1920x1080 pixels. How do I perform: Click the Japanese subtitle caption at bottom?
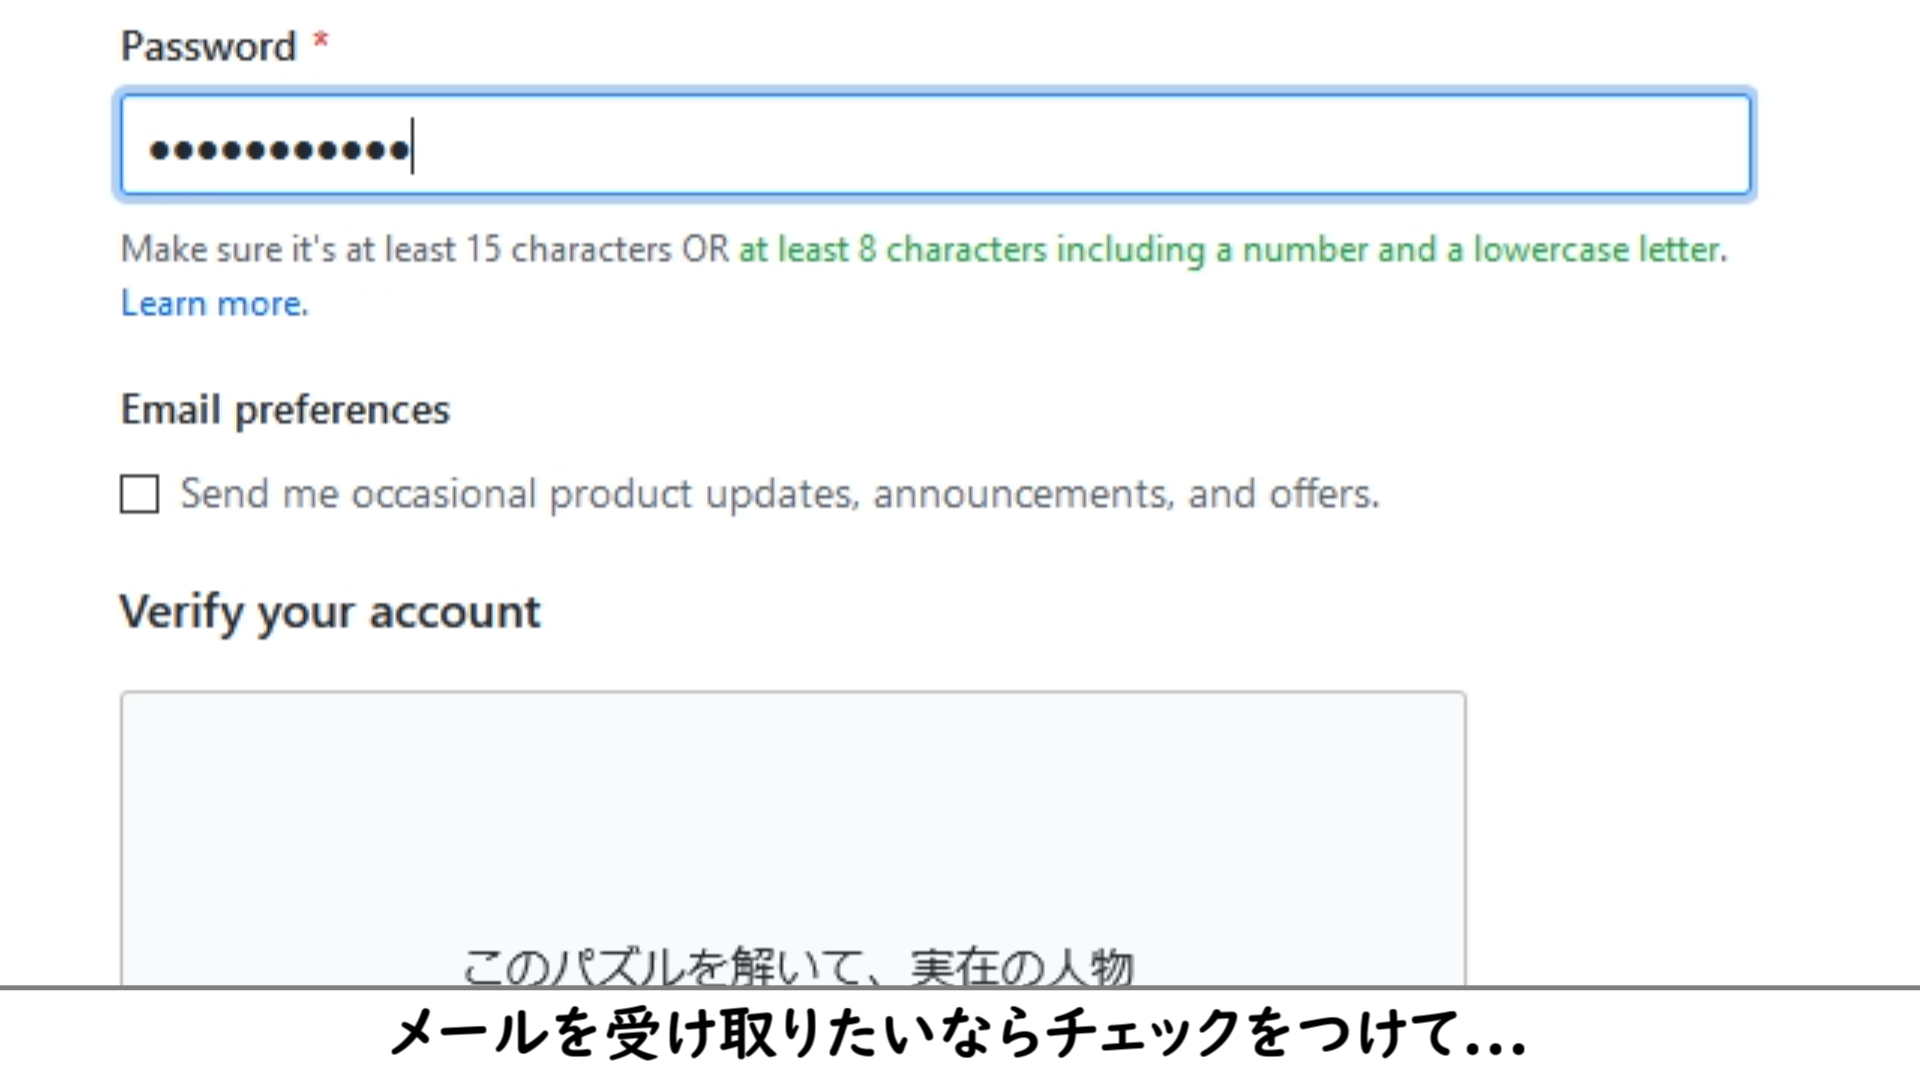pyautogui.click(x=957, y=1034)
